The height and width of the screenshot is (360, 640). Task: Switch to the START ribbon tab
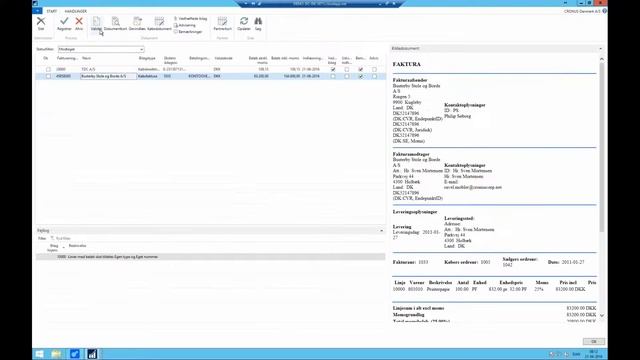52,11
